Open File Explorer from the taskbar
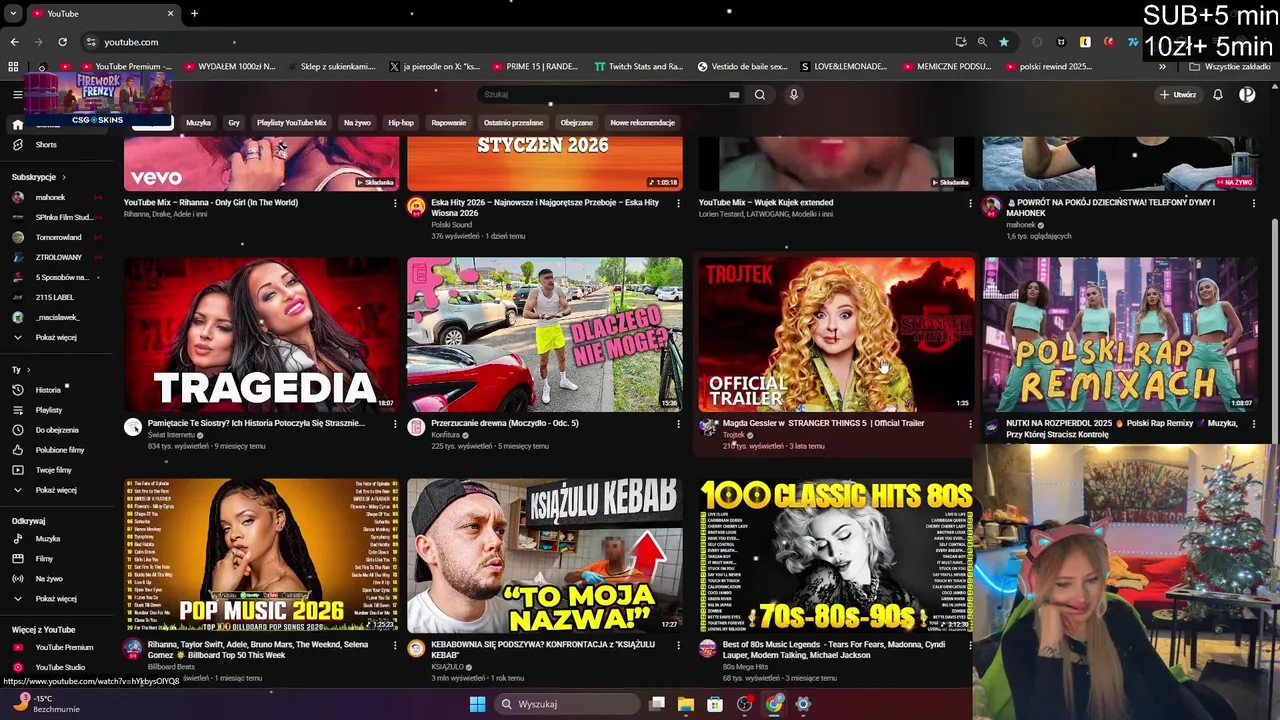 point(686,704)
